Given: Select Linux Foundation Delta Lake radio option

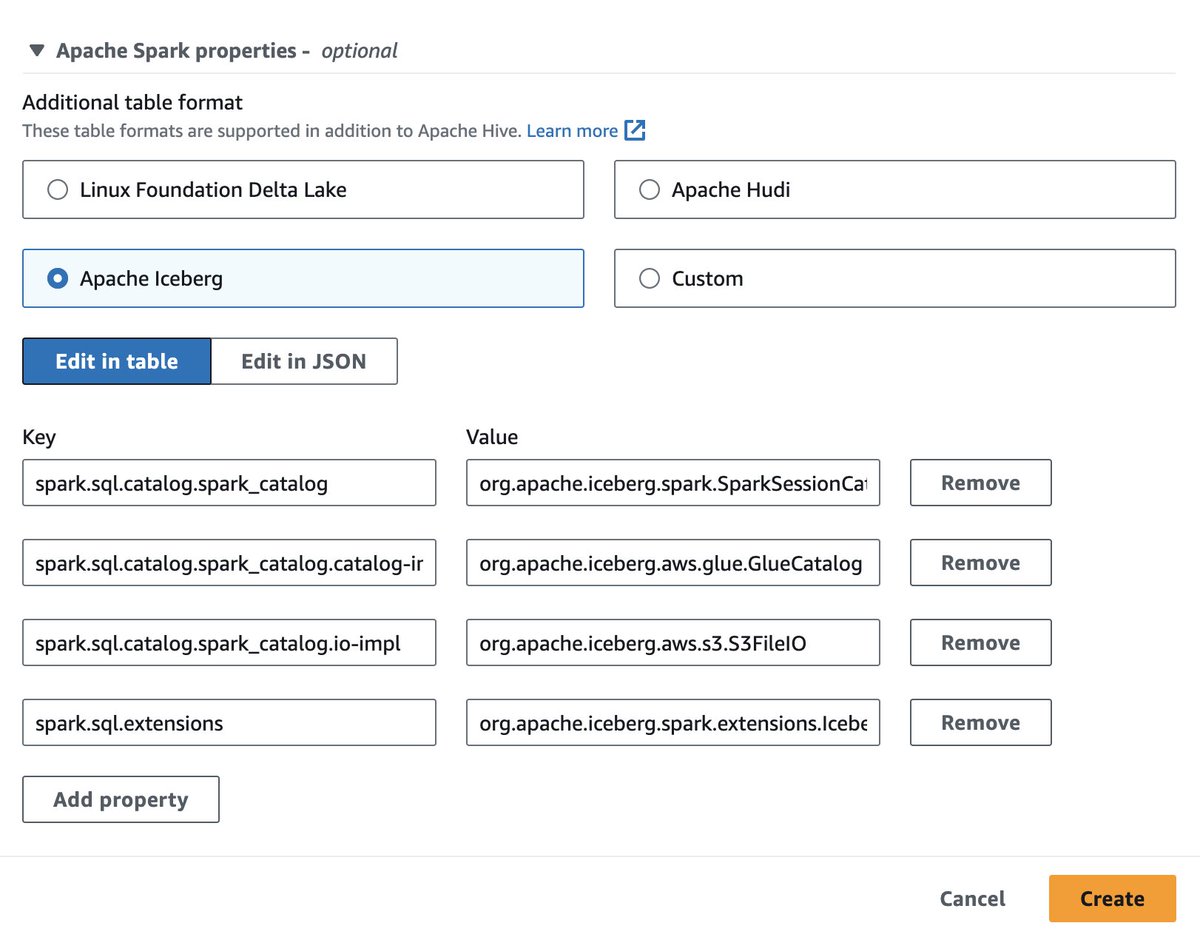Looking at the screenshot, I should [x=303, y=190].
